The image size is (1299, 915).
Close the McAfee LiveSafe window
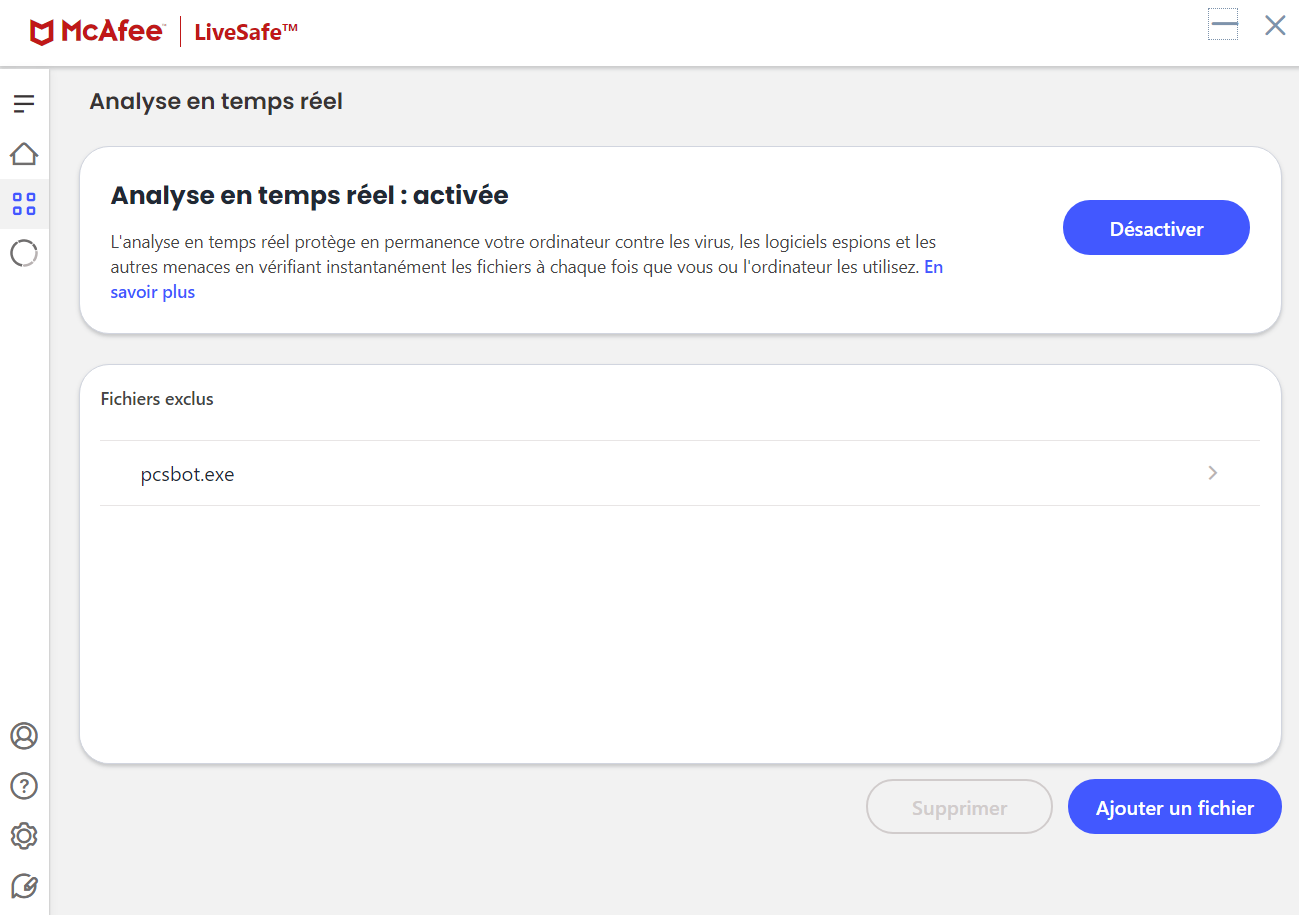click(x=1275, y=25)
